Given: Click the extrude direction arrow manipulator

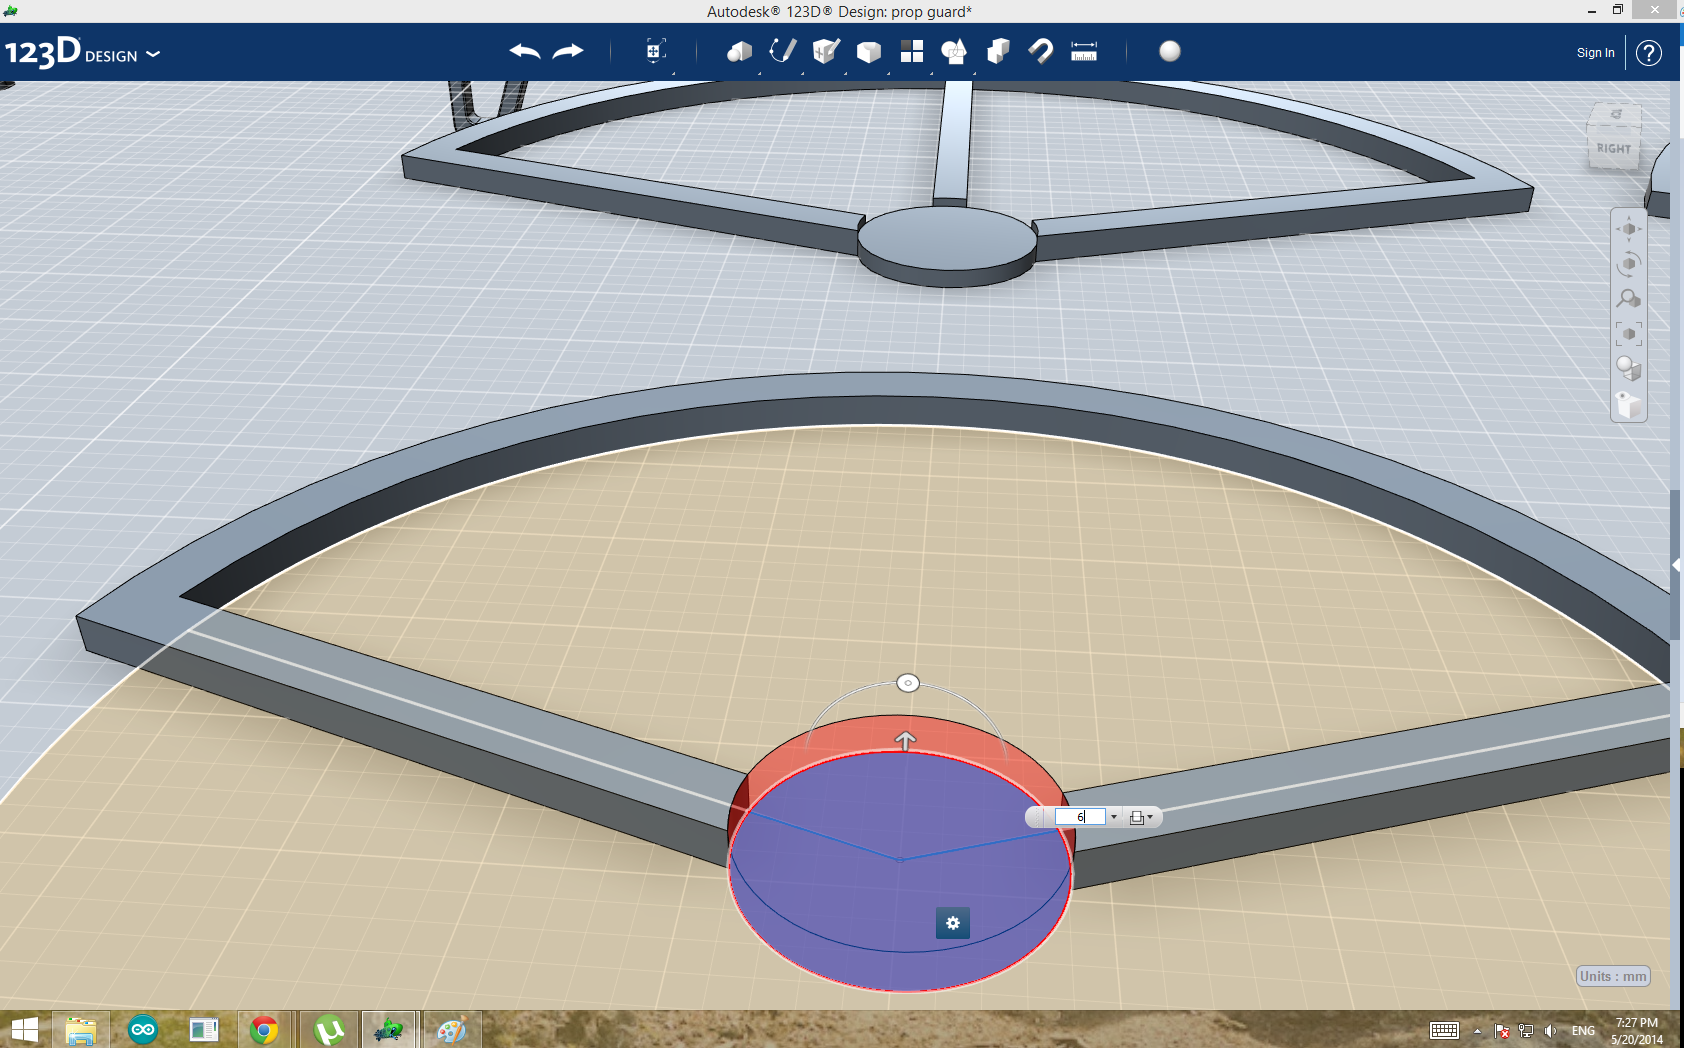Looking at the screenshot, I should [906, 740].
